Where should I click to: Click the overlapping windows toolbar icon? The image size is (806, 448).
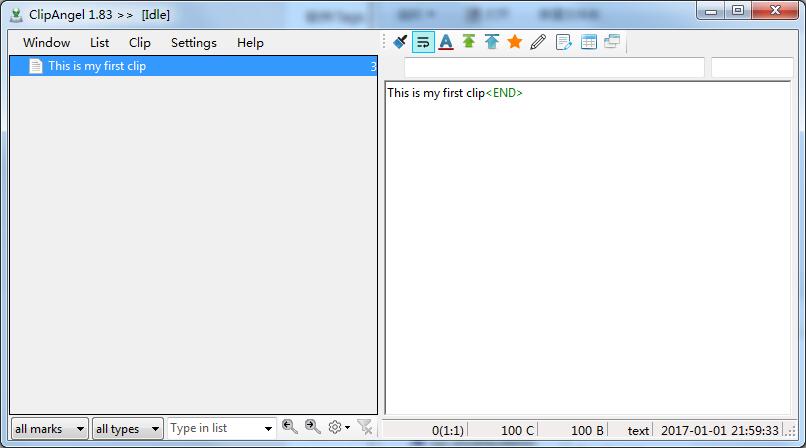[612, 42]
